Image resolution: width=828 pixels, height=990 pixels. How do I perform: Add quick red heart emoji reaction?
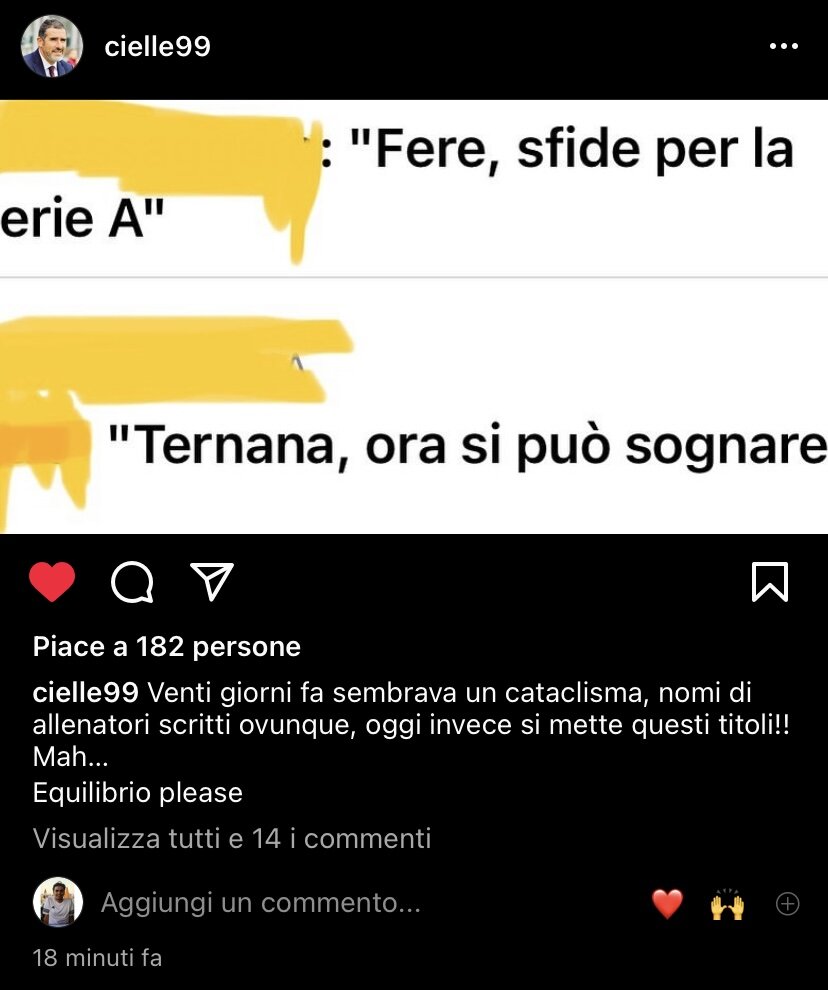click(668, 904)
